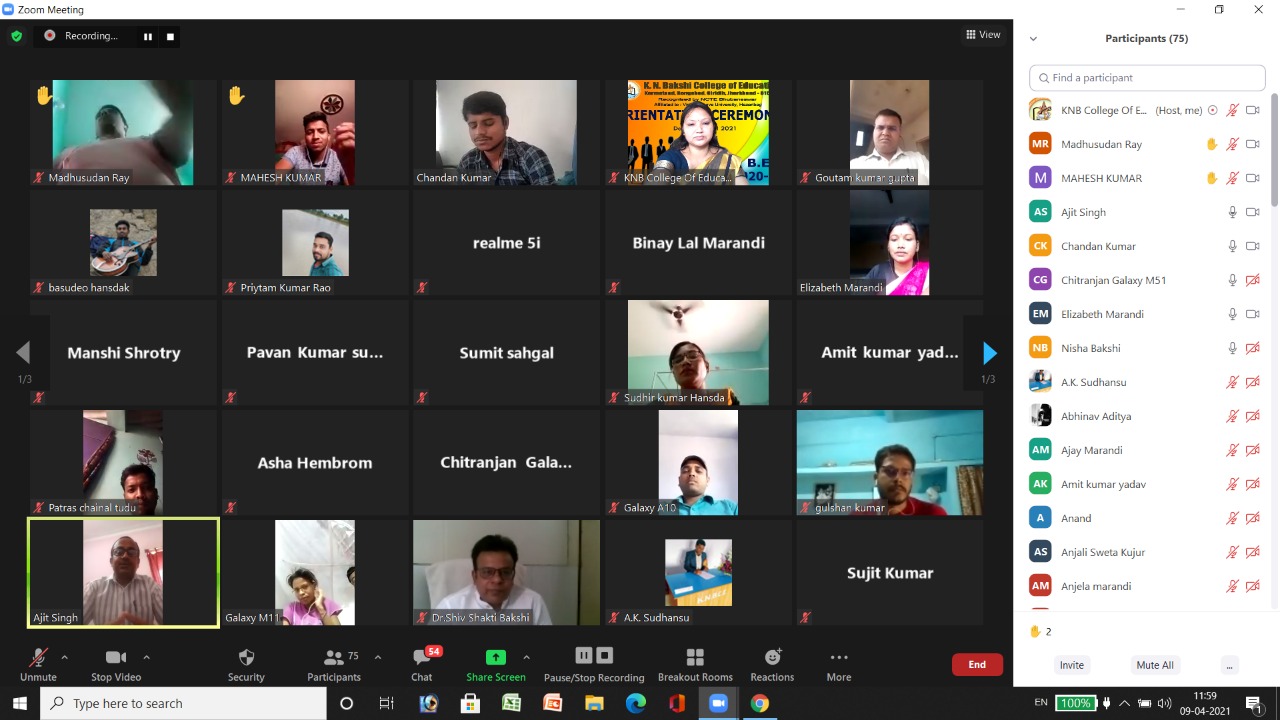Image resolution: width=1280 pixels, height=720 pixels.
Task: Open the Task View taskbar button
Action: (x=387, y=703)
